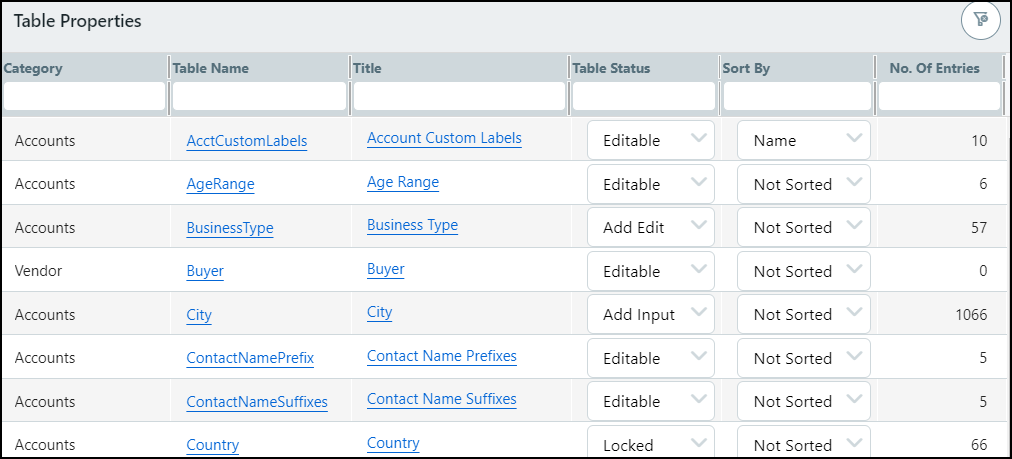Click the No. Of Entries filter box
1012x459 pixels.
(939, 96)
